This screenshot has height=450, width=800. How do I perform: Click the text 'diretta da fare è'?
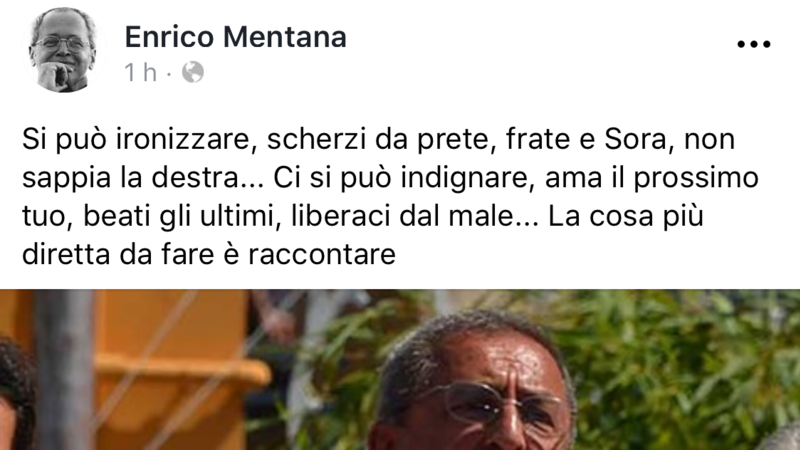point(131,255)
